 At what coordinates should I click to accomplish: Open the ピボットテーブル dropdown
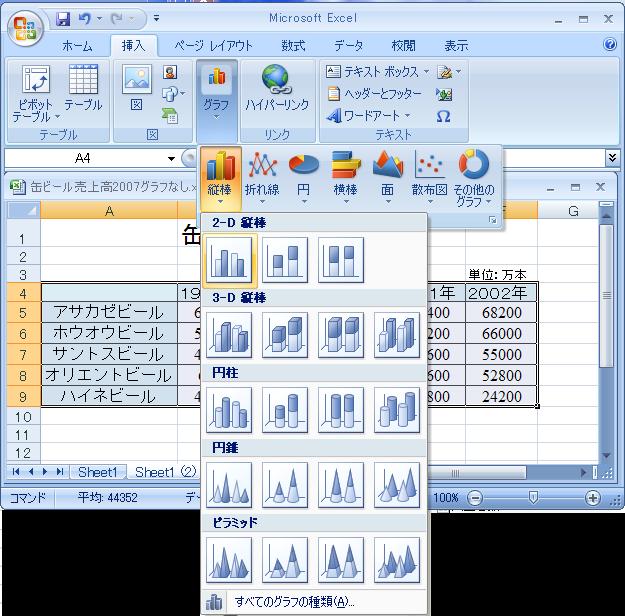click(x=35, y=93)
